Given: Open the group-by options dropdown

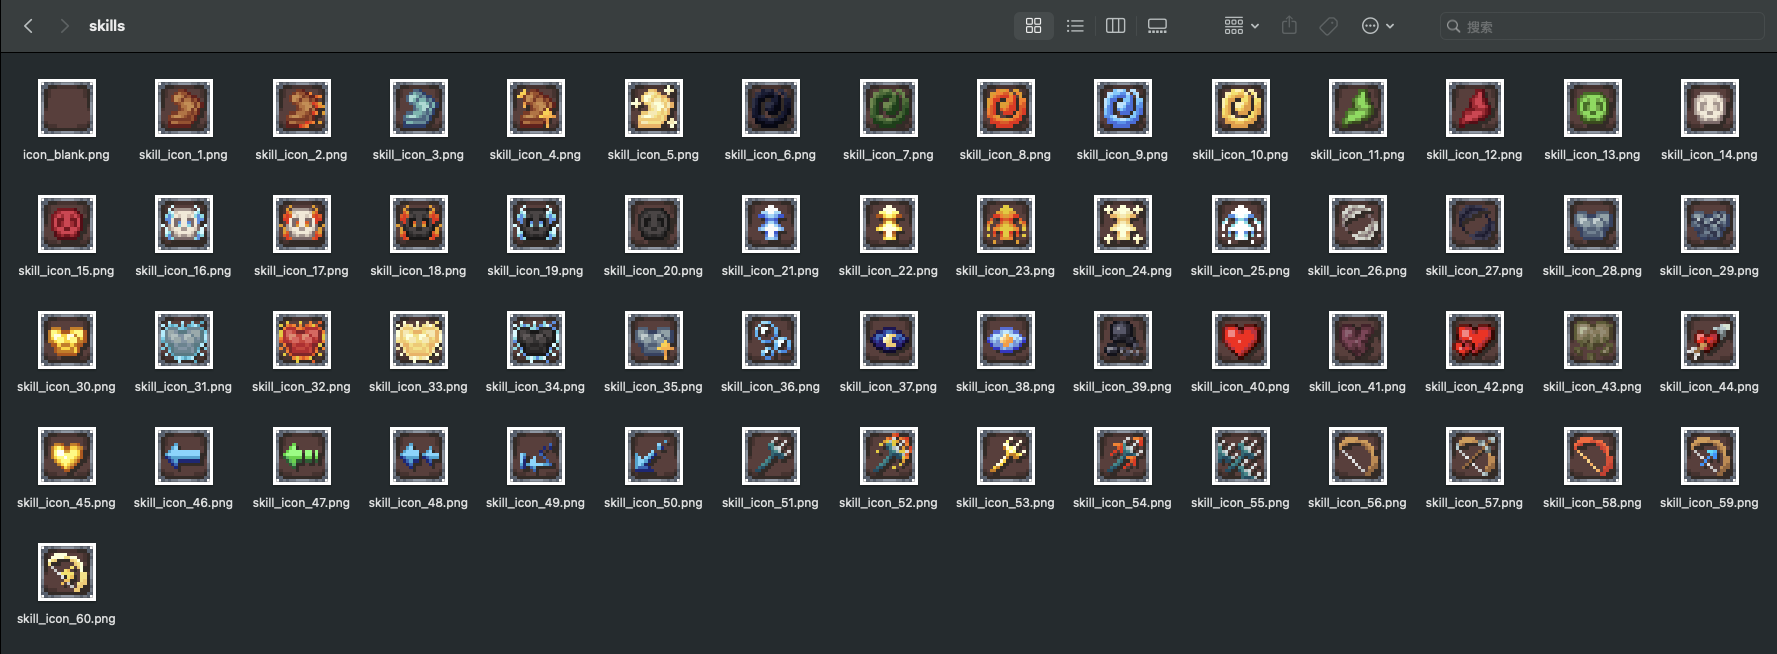Looking at the screenshot, I should [1241, 26].
